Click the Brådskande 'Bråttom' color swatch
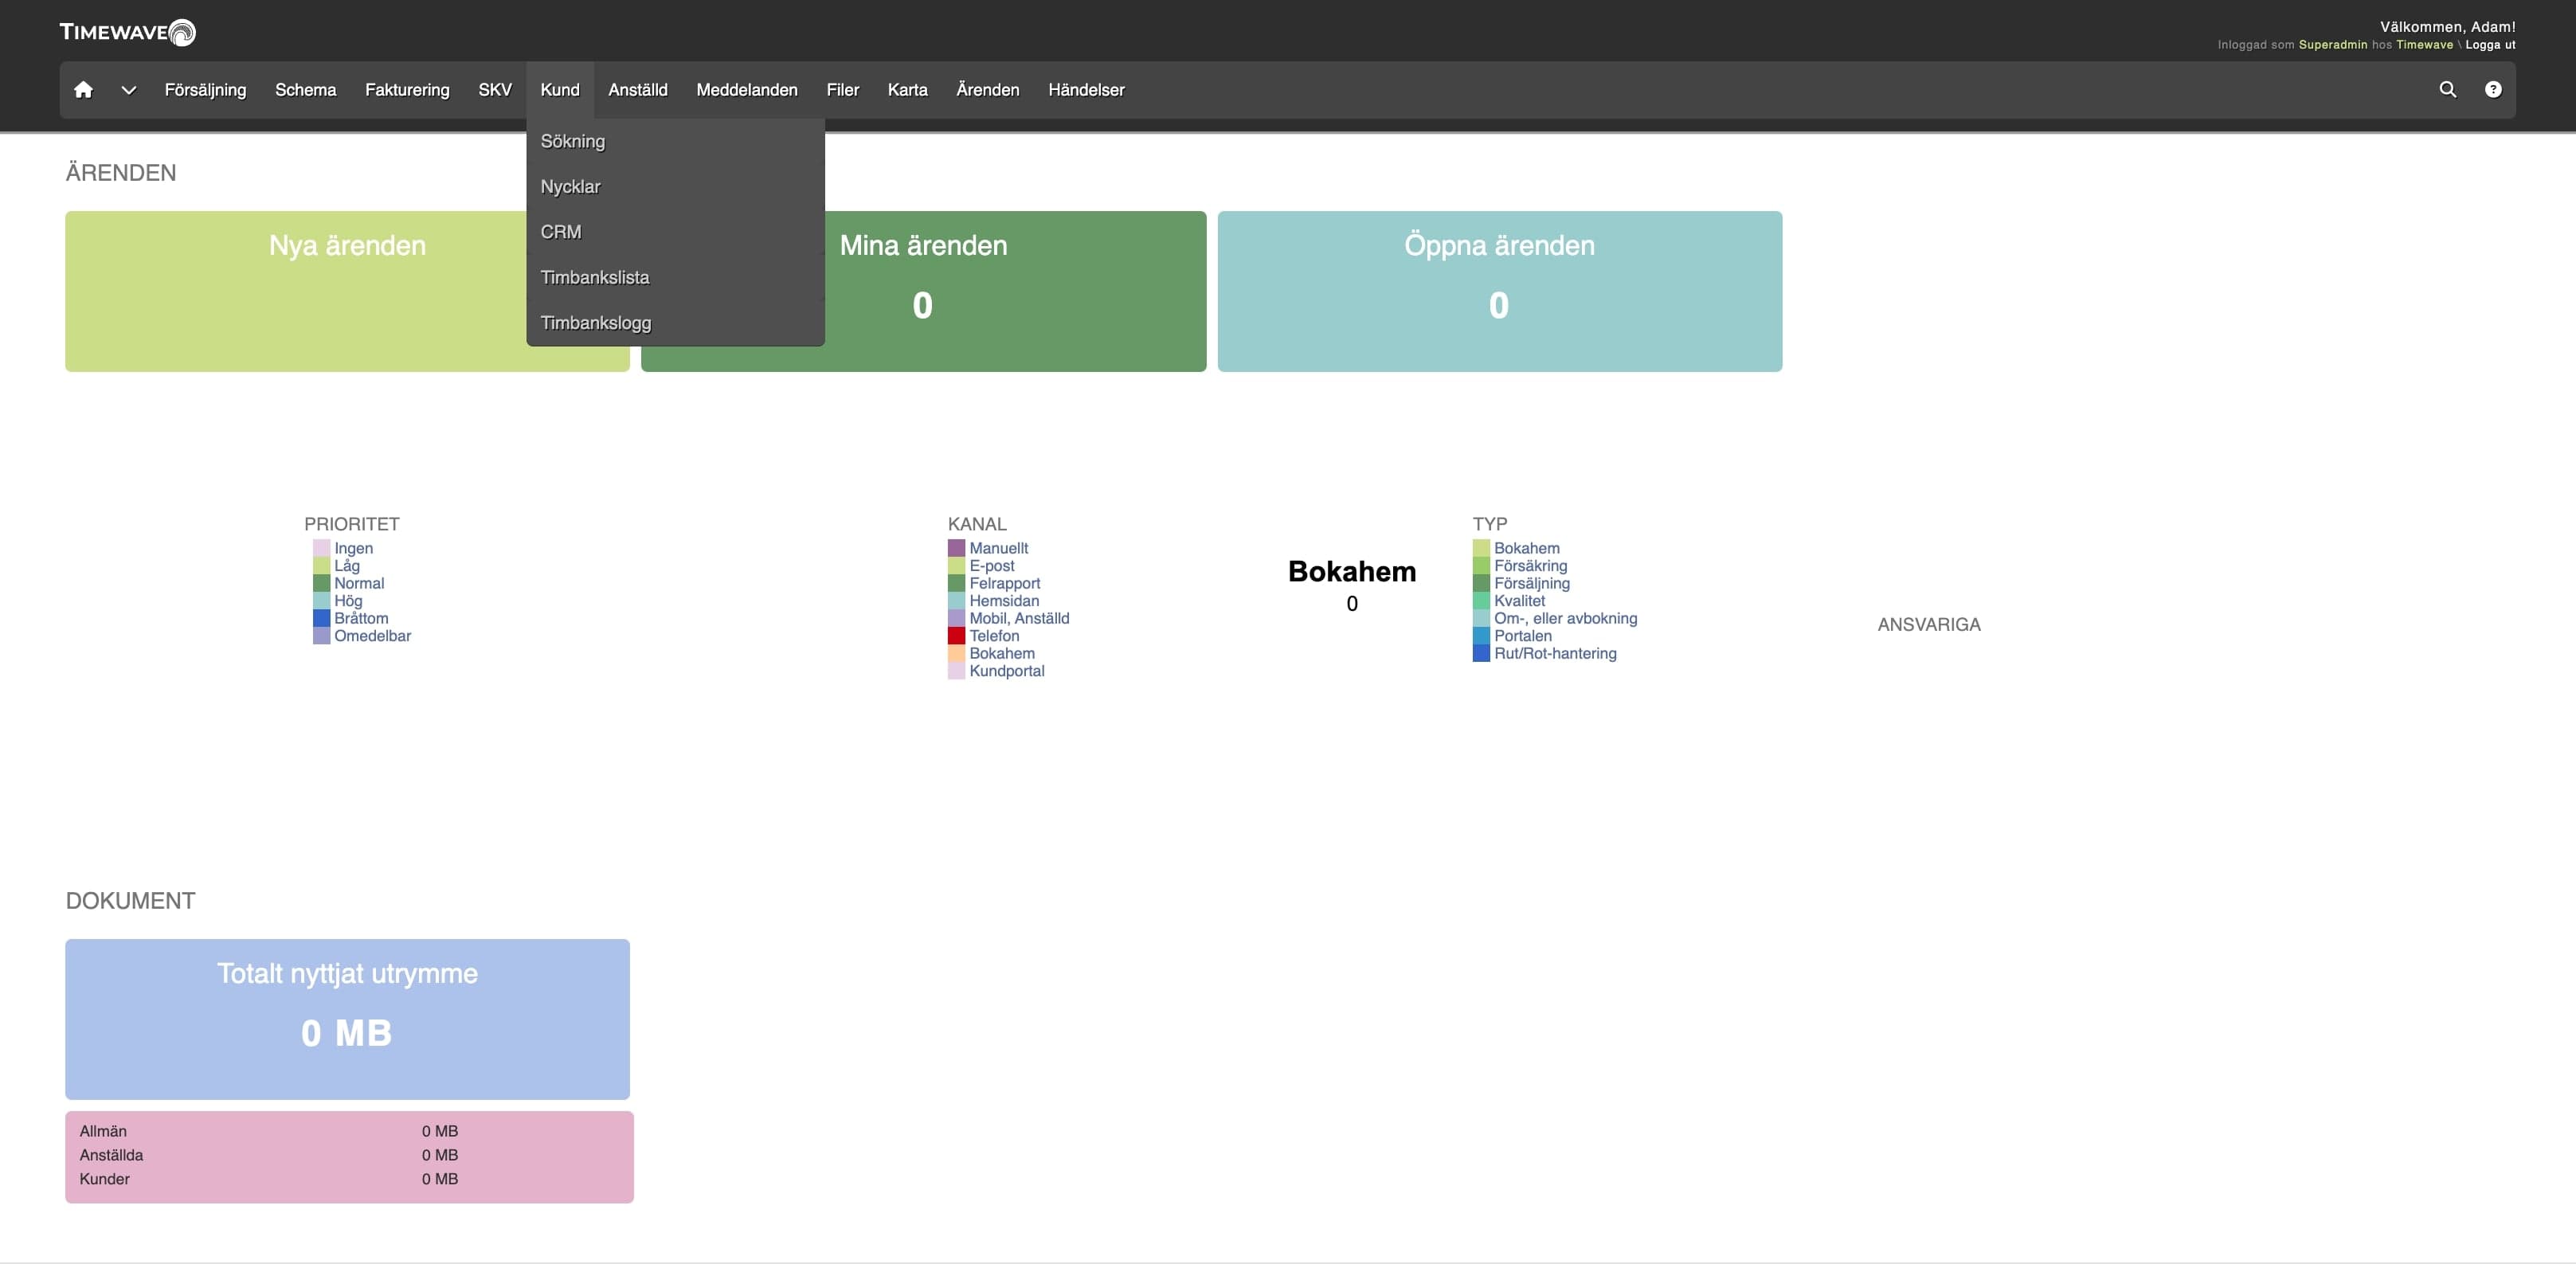 click(321, 618)
